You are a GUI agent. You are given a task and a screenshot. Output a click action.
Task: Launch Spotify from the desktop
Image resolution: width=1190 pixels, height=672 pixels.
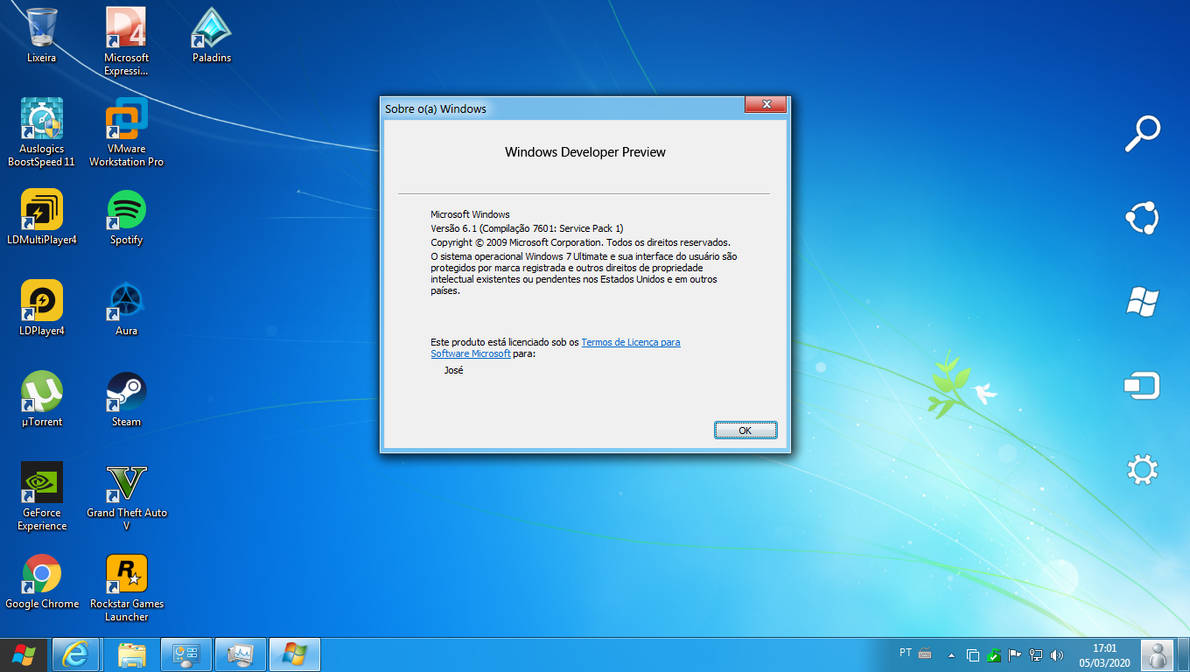(126, 217)
